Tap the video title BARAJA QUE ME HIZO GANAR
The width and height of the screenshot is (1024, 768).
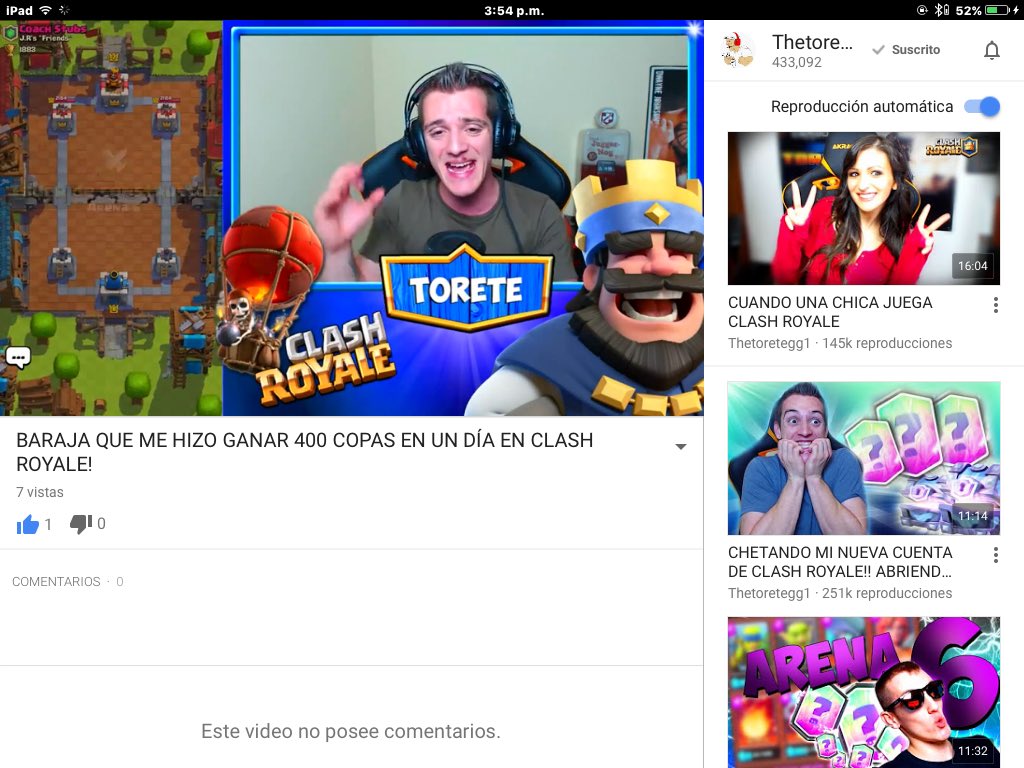point(304,452)
